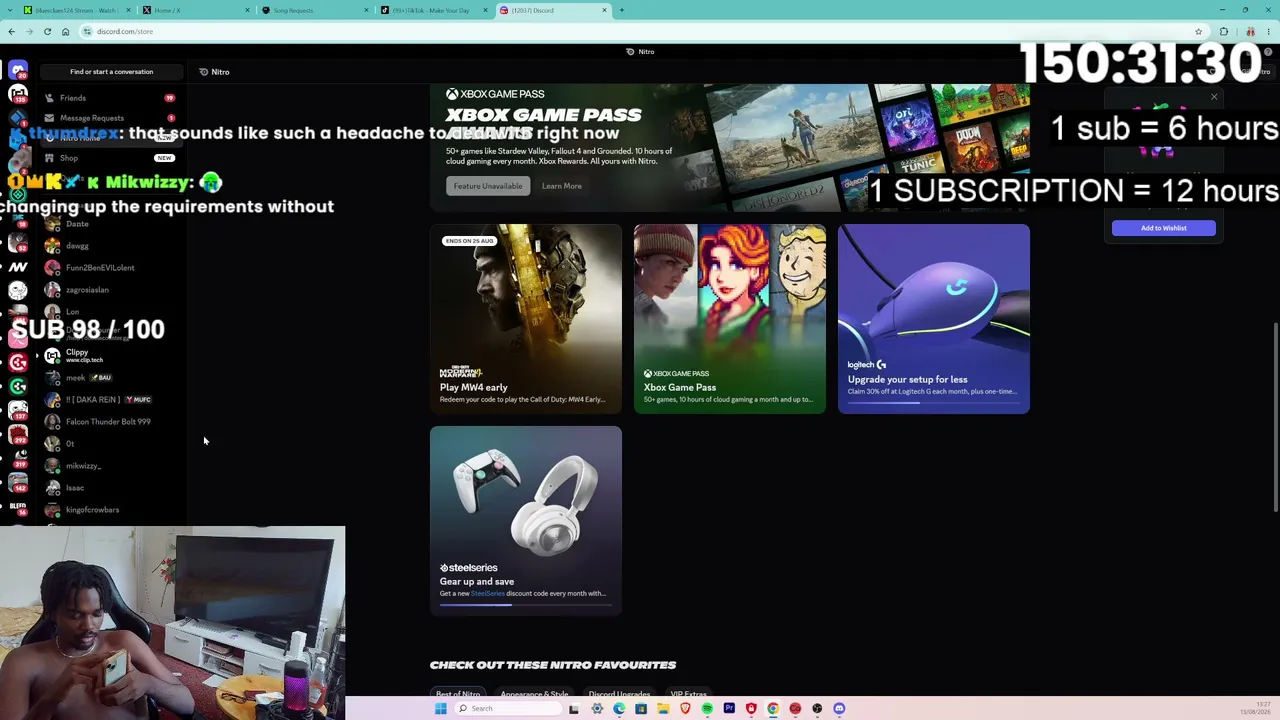Bookmark this page with star icon
The image size is (1280, 720).
tap(1198, 31)
